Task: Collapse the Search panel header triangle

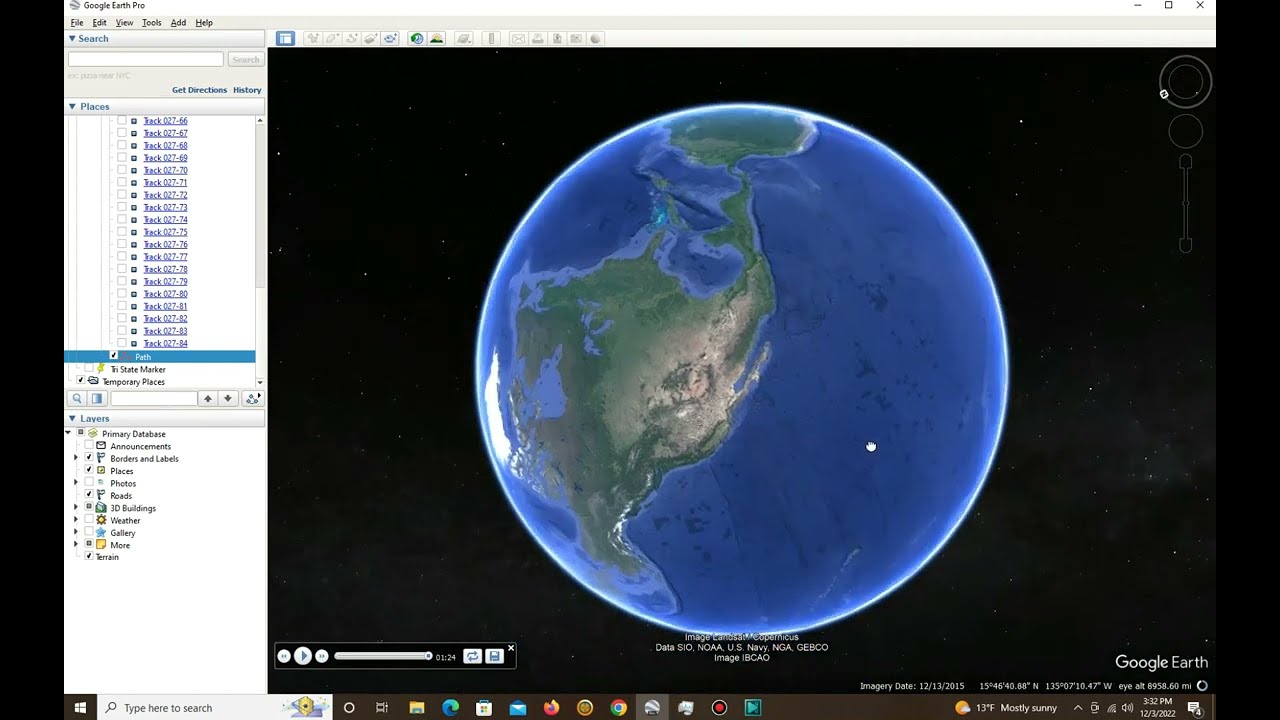Action: (x=72, y=39)
